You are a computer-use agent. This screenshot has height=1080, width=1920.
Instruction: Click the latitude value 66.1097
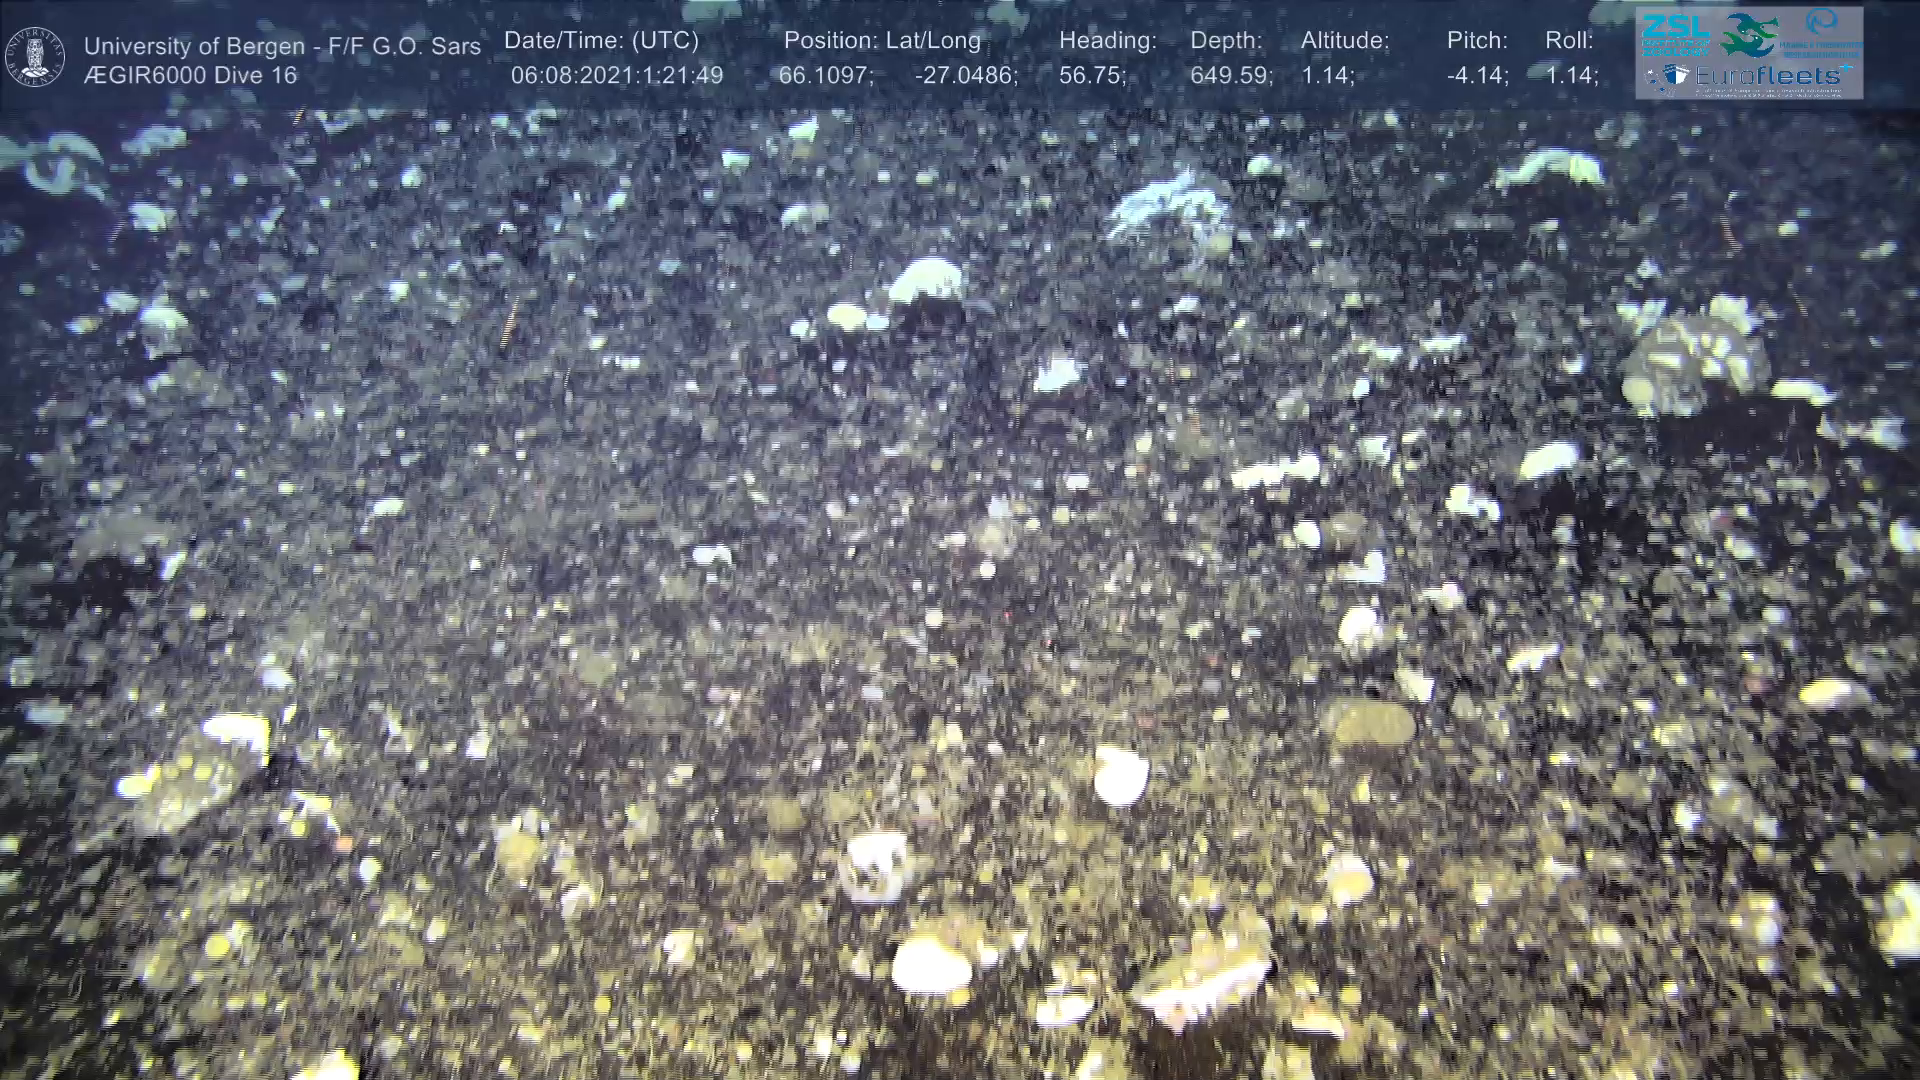click(x=825, y=76)
